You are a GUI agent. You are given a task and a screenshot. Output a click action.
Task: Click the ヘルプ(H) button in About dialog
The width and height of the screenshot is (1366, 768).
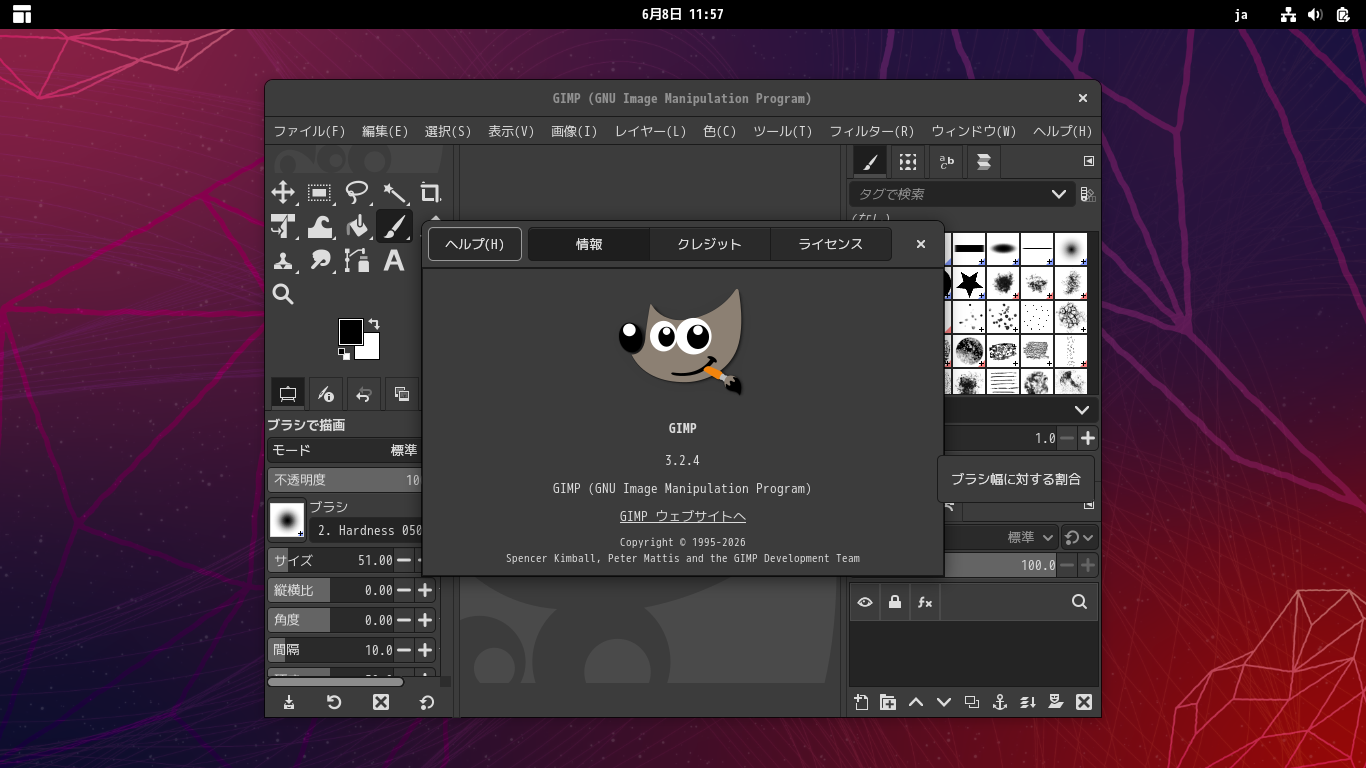[x=475, y=244]
